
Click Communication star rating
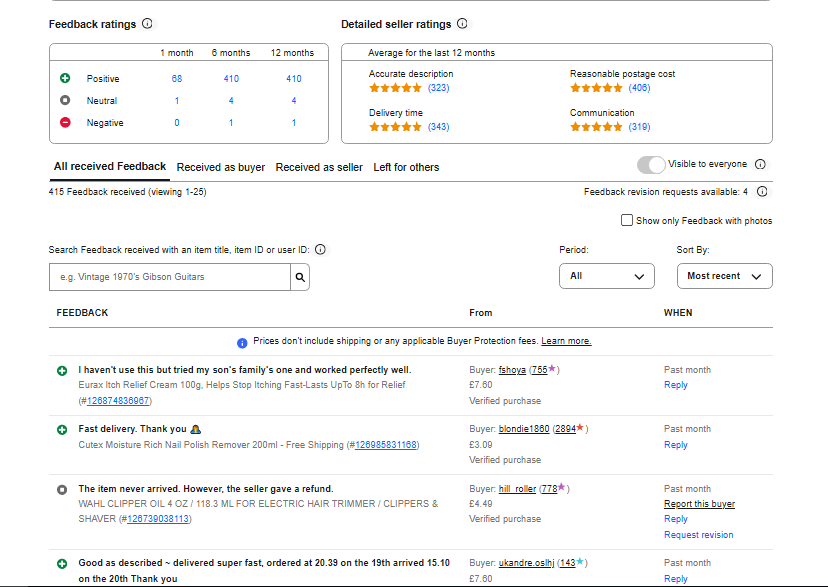[x=596, y=127]
